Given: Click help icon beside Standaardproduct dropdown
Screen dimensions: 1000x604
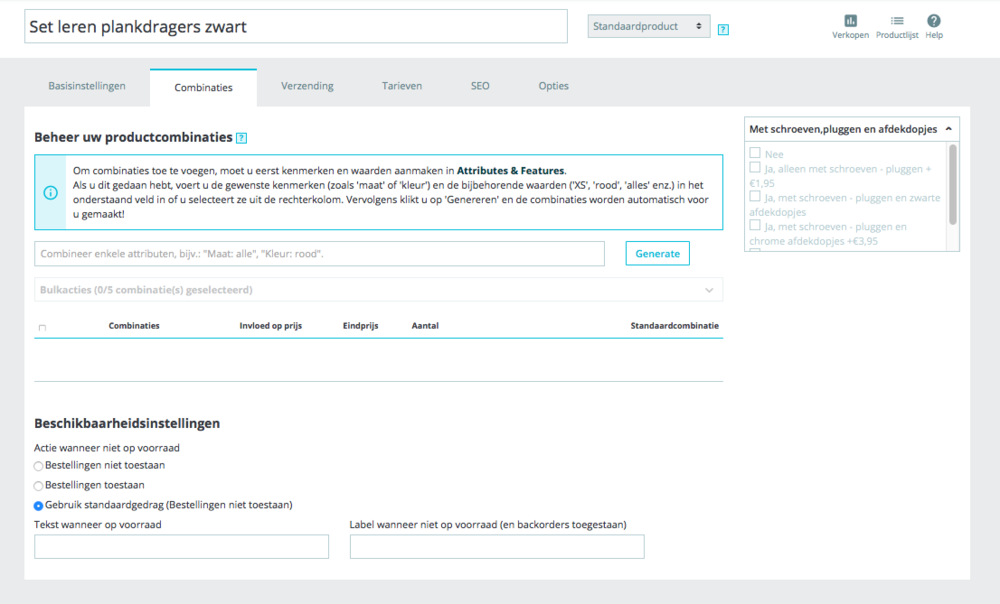Looking at the screenshot, I should click(723, 29).
